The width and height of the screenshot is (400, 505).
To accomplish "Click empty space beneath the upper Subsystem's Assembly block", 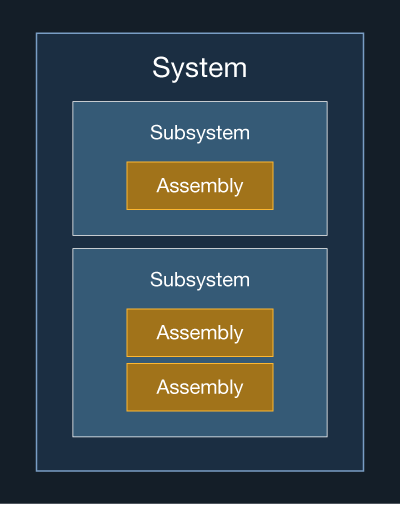I will 200,222.
